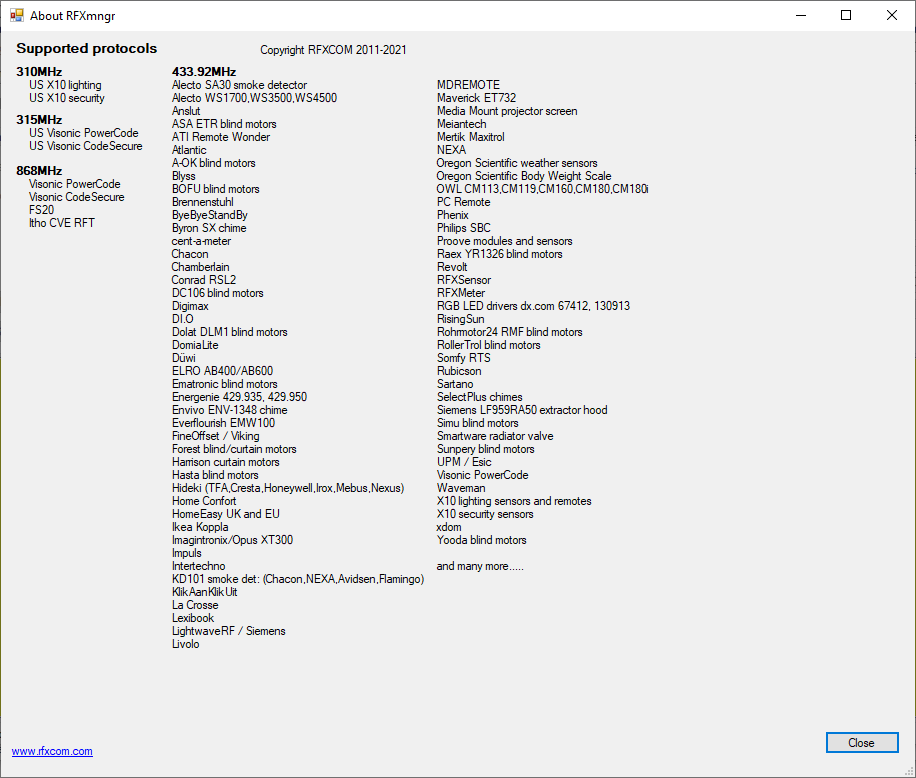Select Rohrmotor24 RMF blind motors
The image size is (916, 778).
(510, 332)
